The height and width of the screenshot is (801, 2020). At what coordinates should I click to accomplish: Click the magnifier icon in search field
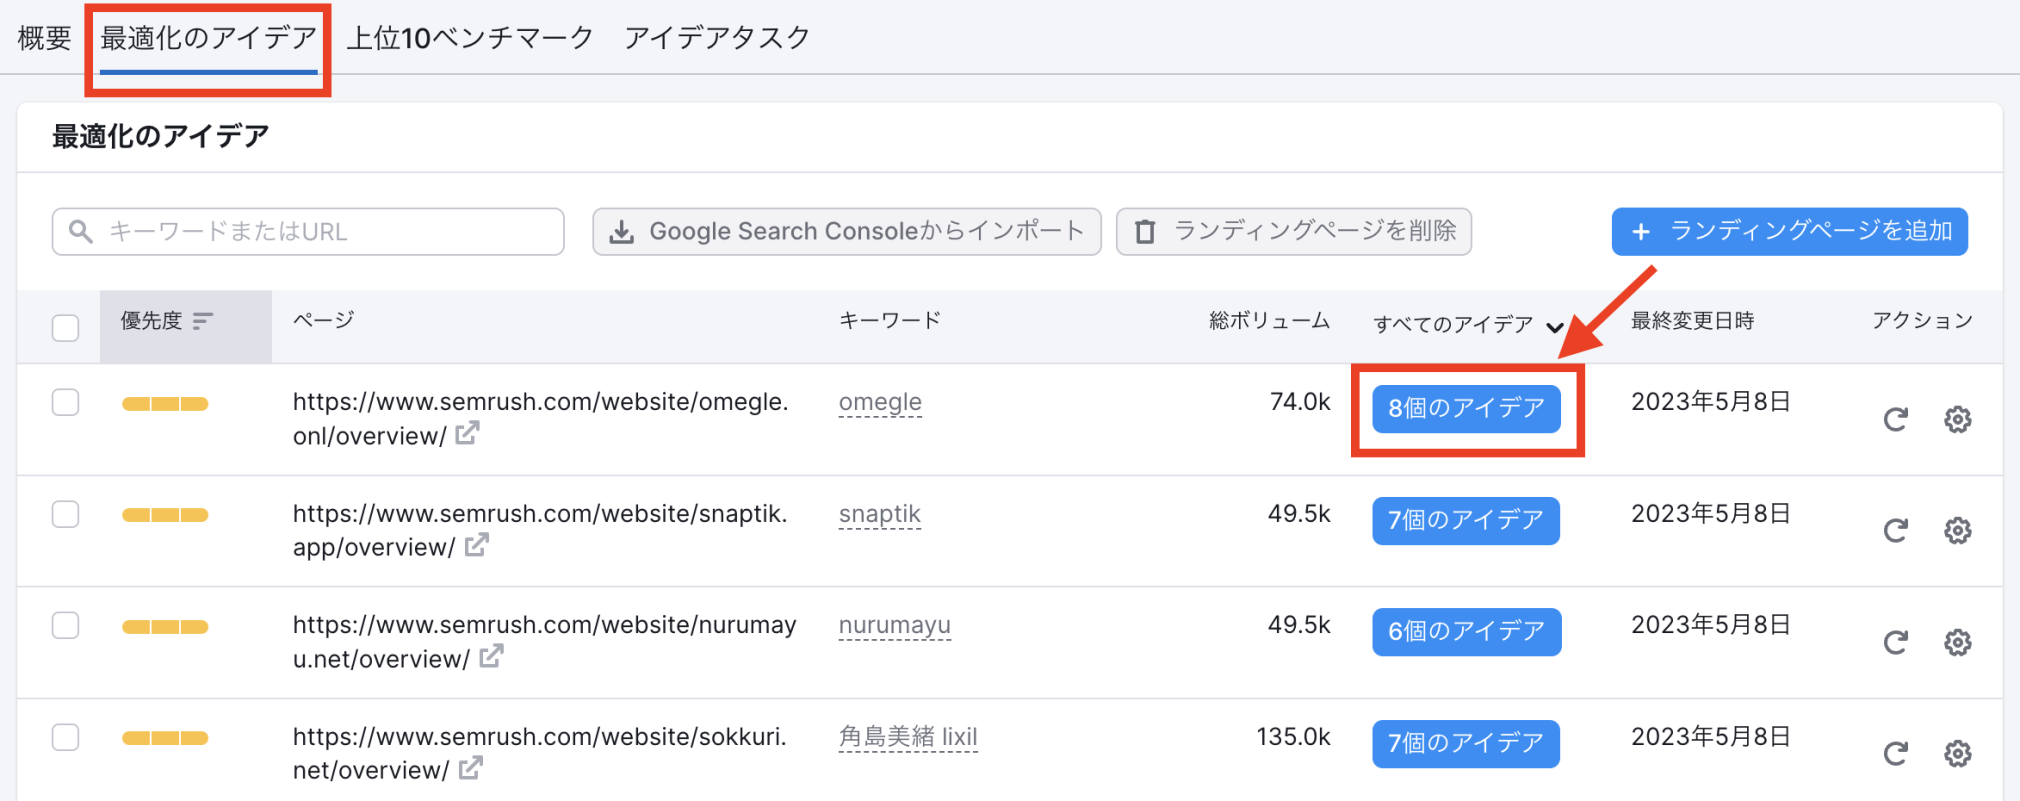[81, 232]
